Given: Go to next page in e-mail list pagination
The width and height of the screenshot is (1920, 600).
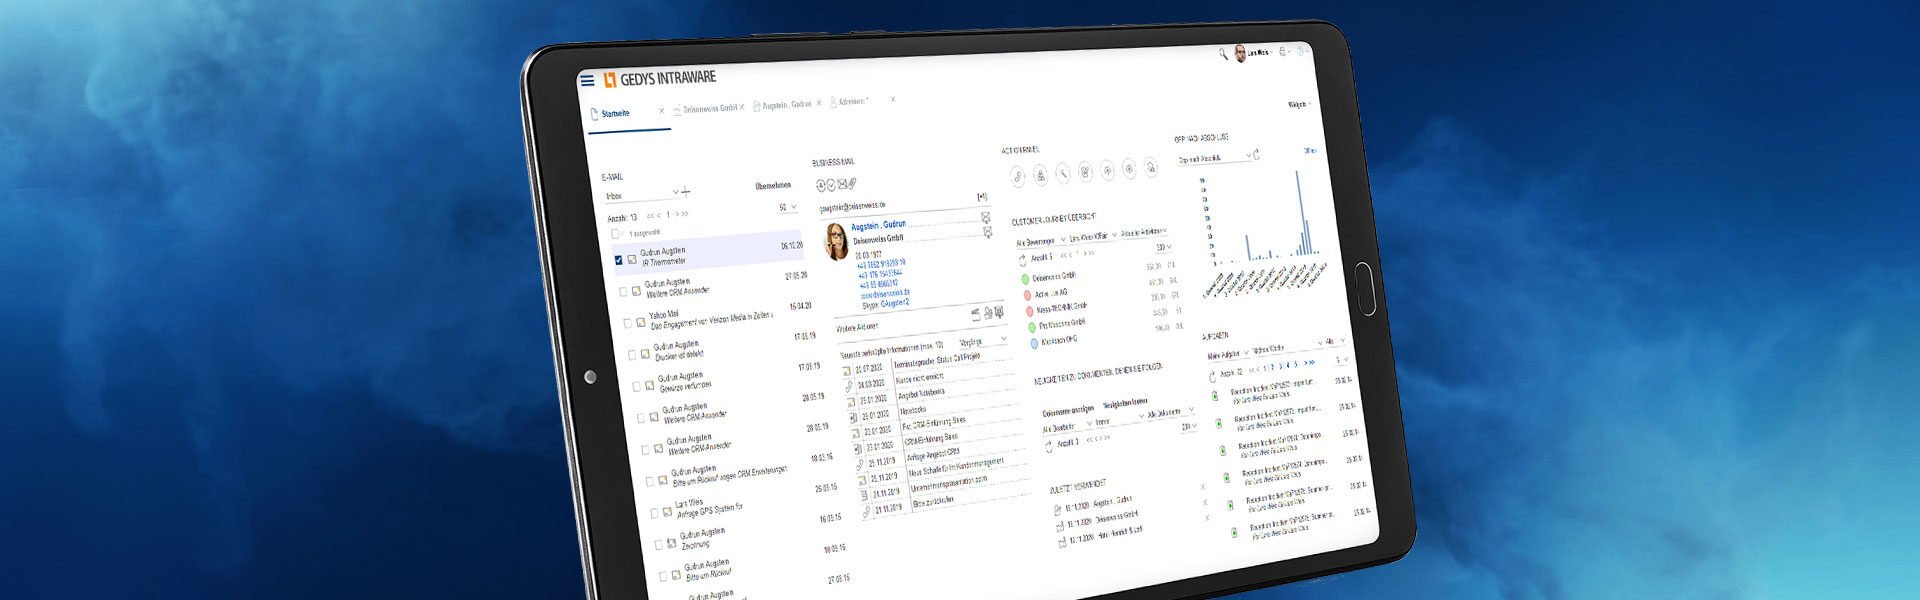Looking at the screenshot, I should 677,214.
